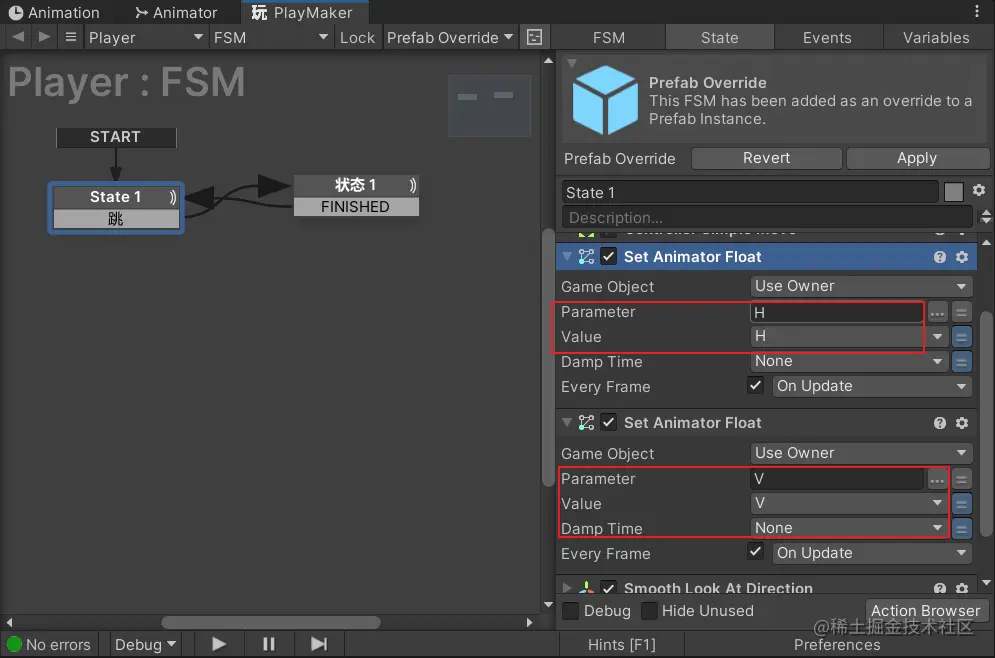
Task: Open gear menu of second Set Animator Float
Action: pos(962,423)
